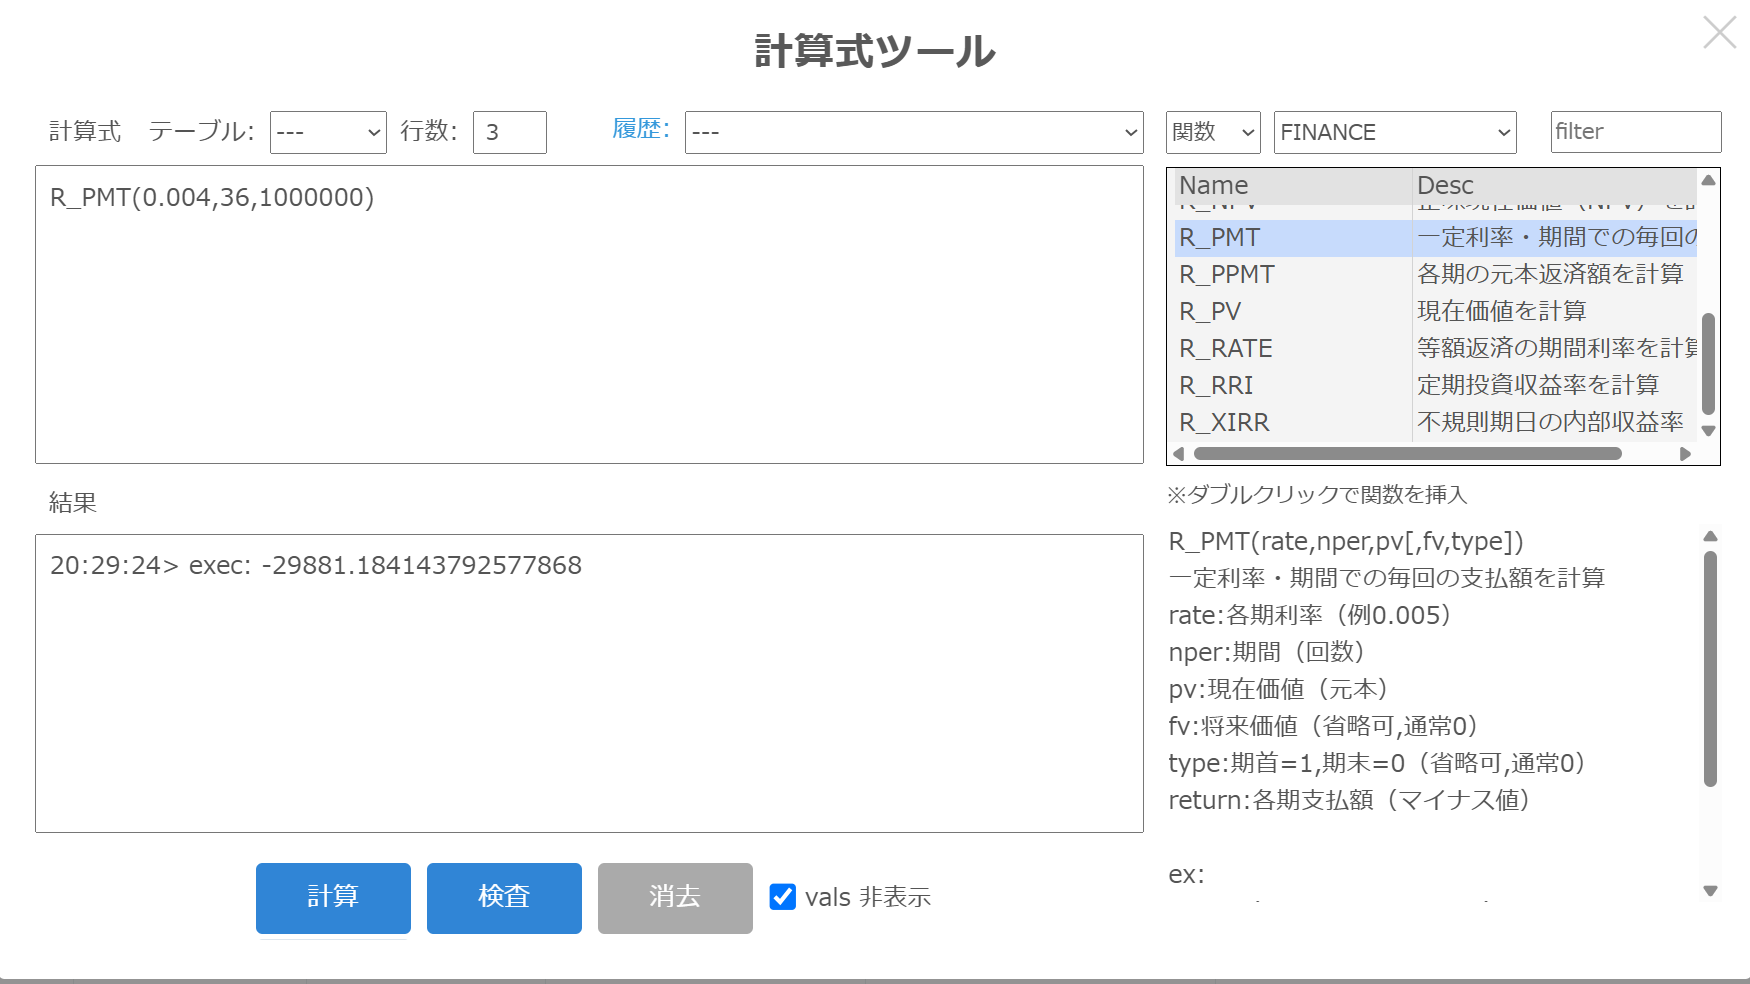Screen dimensions: 1750x984
Task: Click the formula text area
Action: (x=589, y=314)
